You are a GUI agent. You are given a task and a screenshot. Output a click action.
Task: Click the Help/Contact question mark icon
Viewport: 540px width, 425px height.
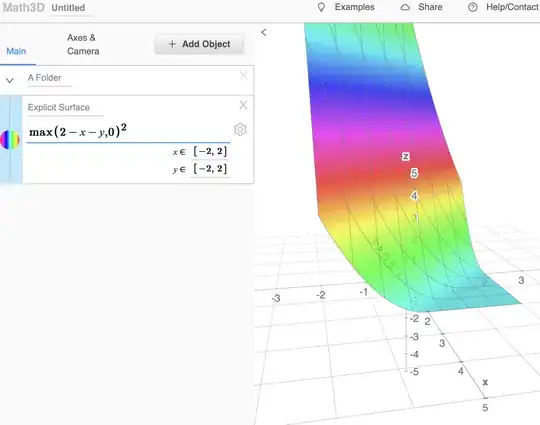[472, 7]
